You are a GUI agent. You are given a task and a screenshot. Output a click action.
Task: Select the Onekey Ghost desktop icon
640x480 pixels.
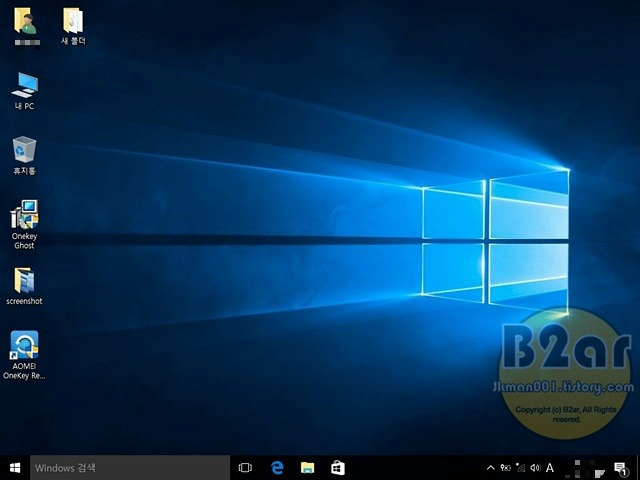tap(24, 214)
